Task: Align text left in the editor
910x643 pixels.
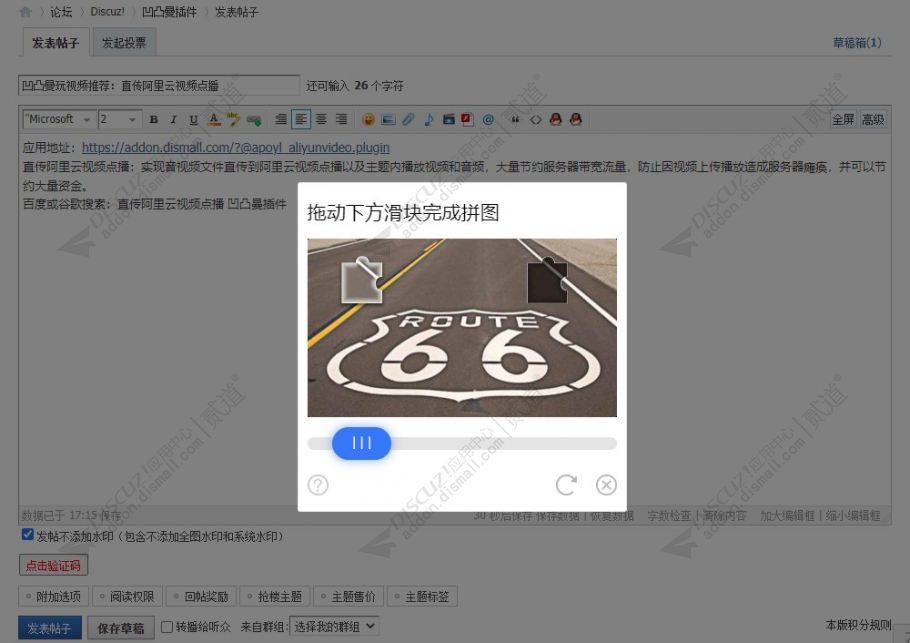Action: click(x=301, y=120)
